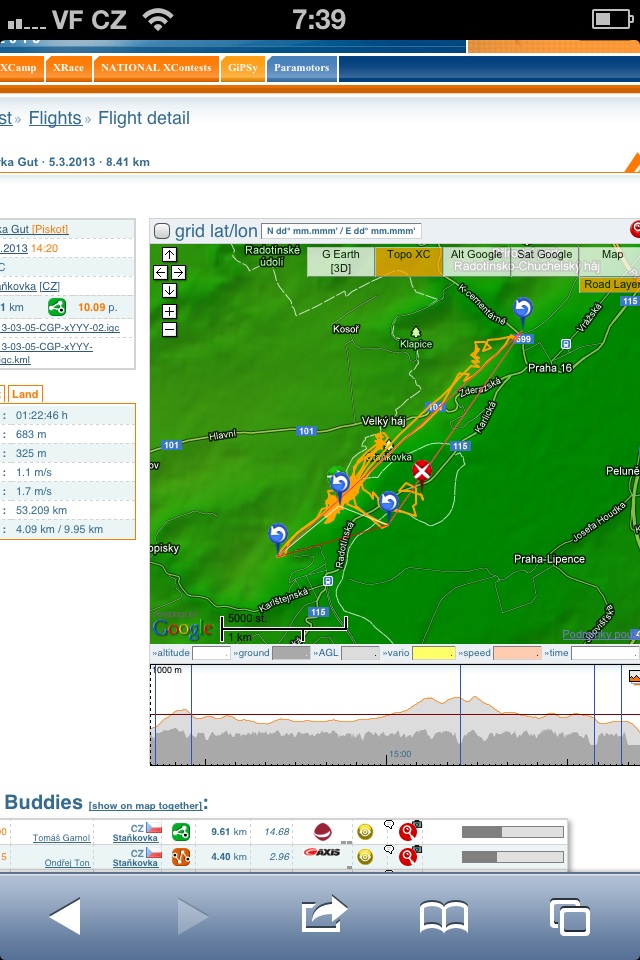Switch map to Alt Google
640x960 pixels.
tap(476, 261)
